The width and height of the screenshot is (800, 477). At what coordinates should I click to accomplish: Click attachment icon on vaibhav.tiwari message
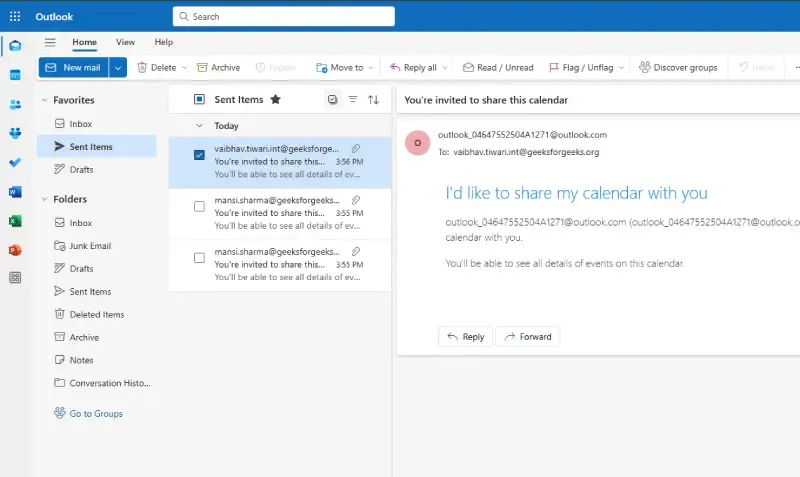pos(356,148)
